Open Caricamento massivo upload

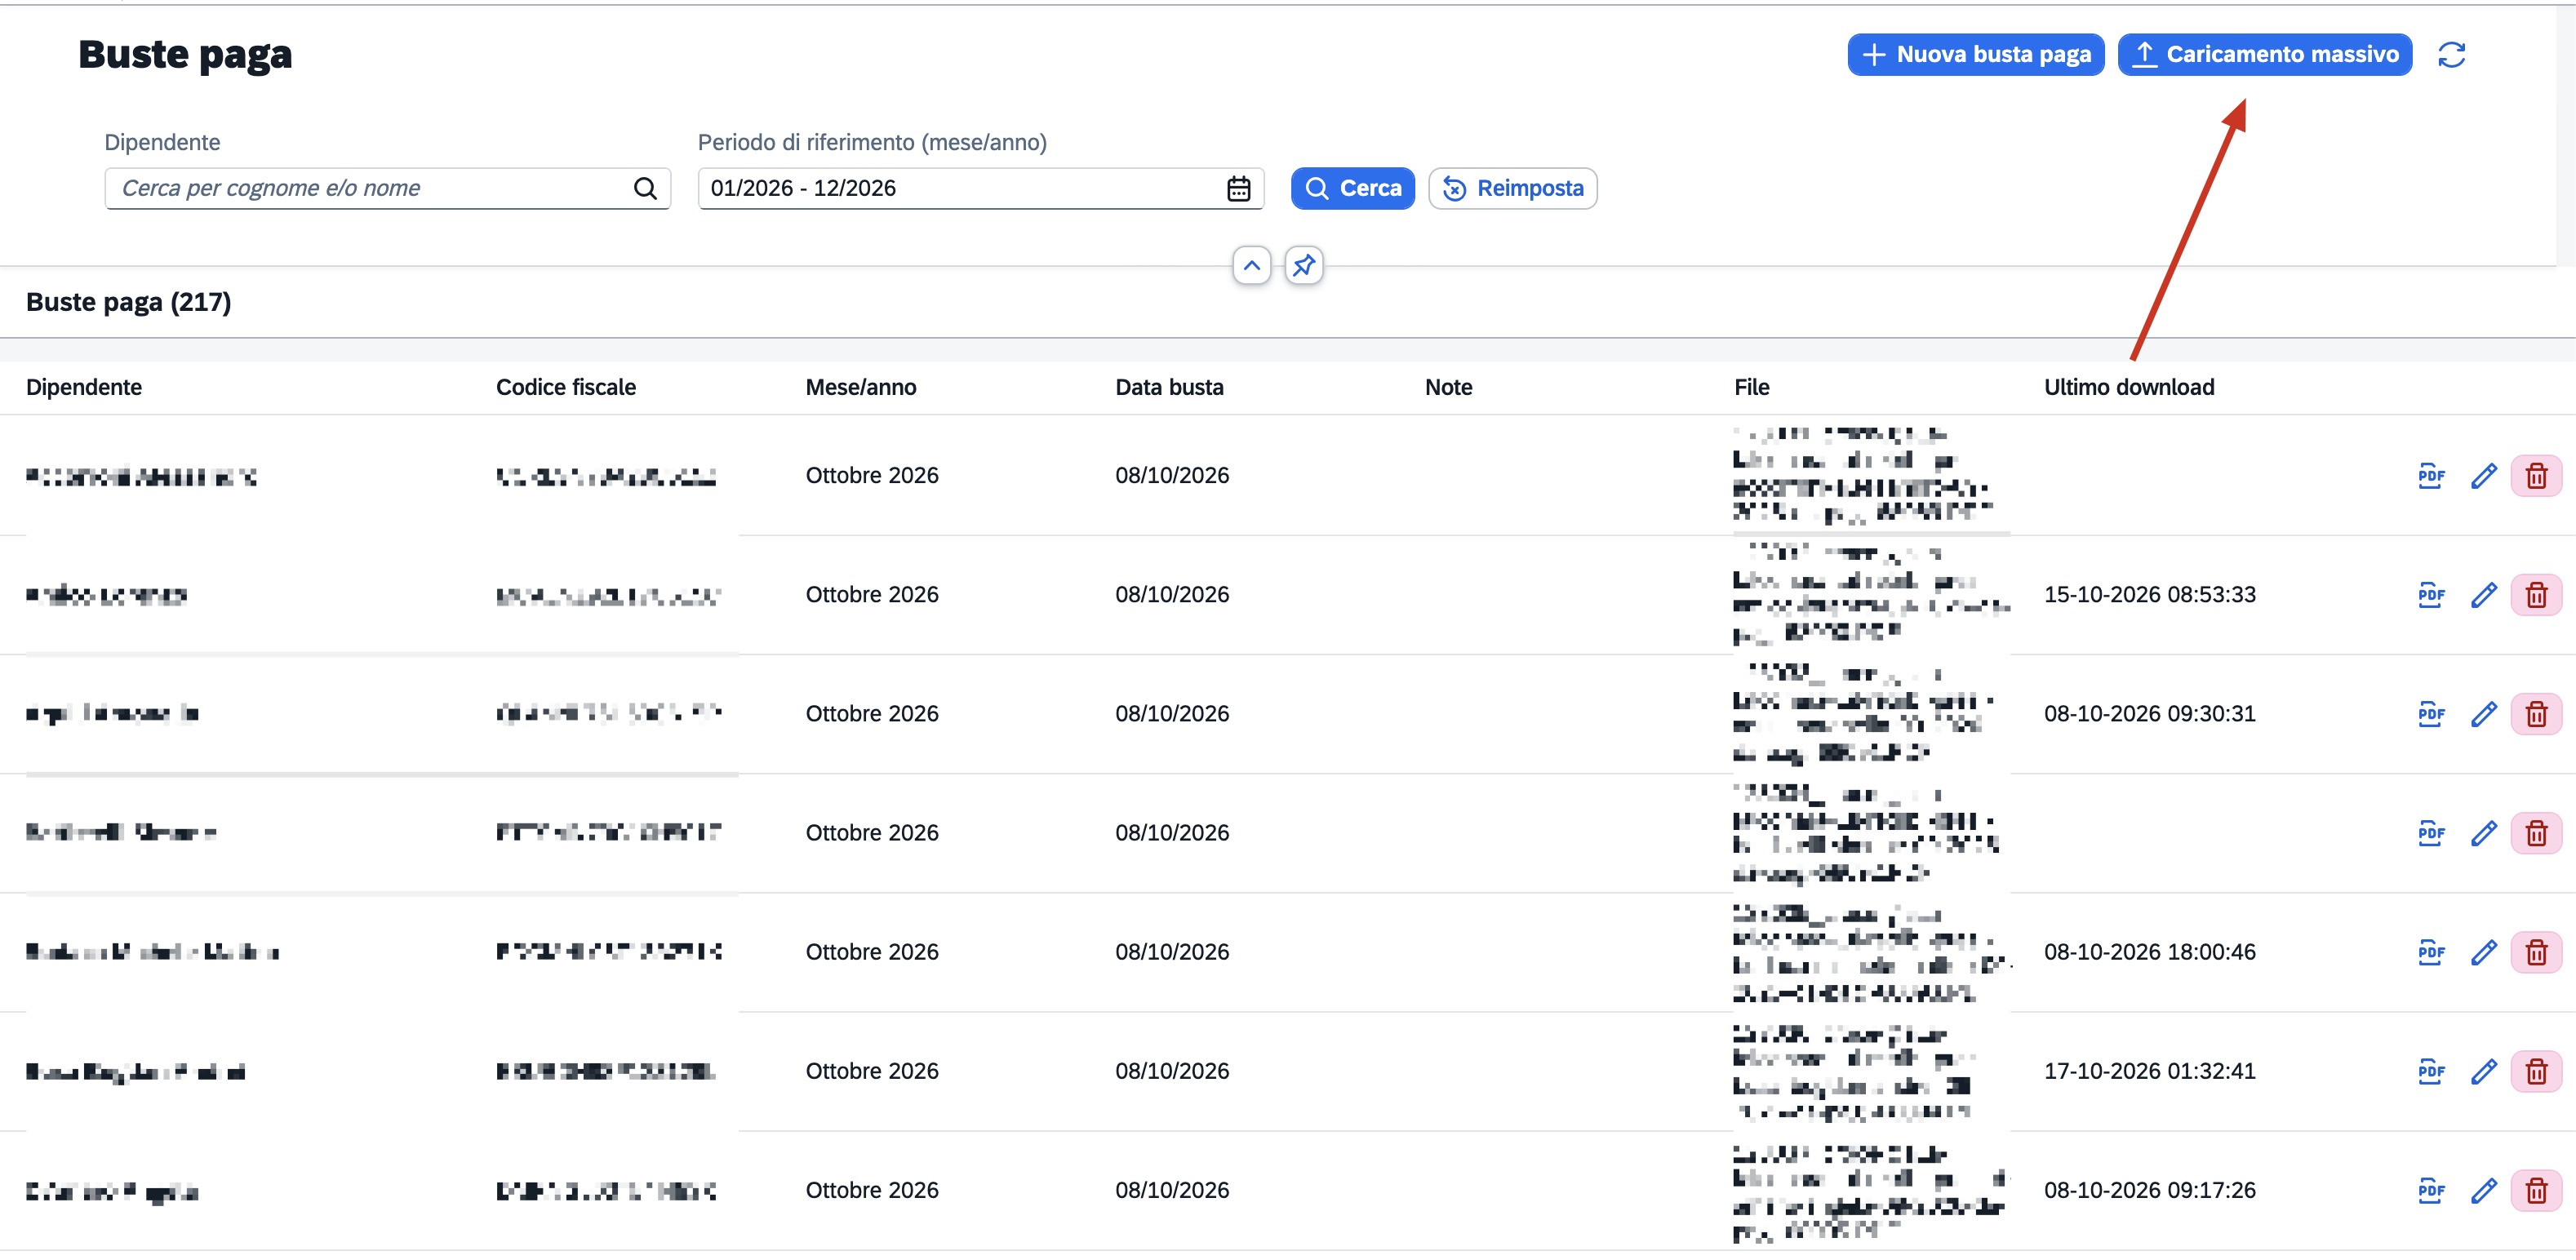tap(2264, 55)
